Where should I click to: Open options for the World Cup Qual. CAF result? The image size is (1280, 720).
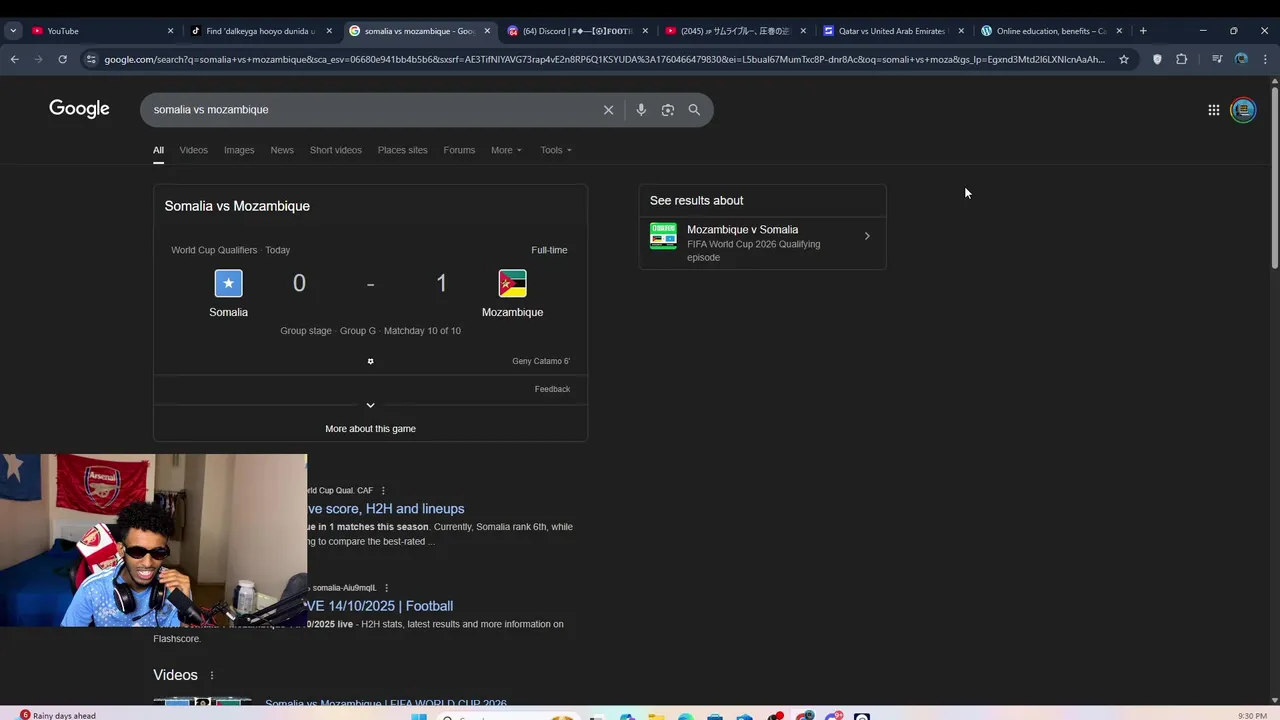tap(383, 491)
